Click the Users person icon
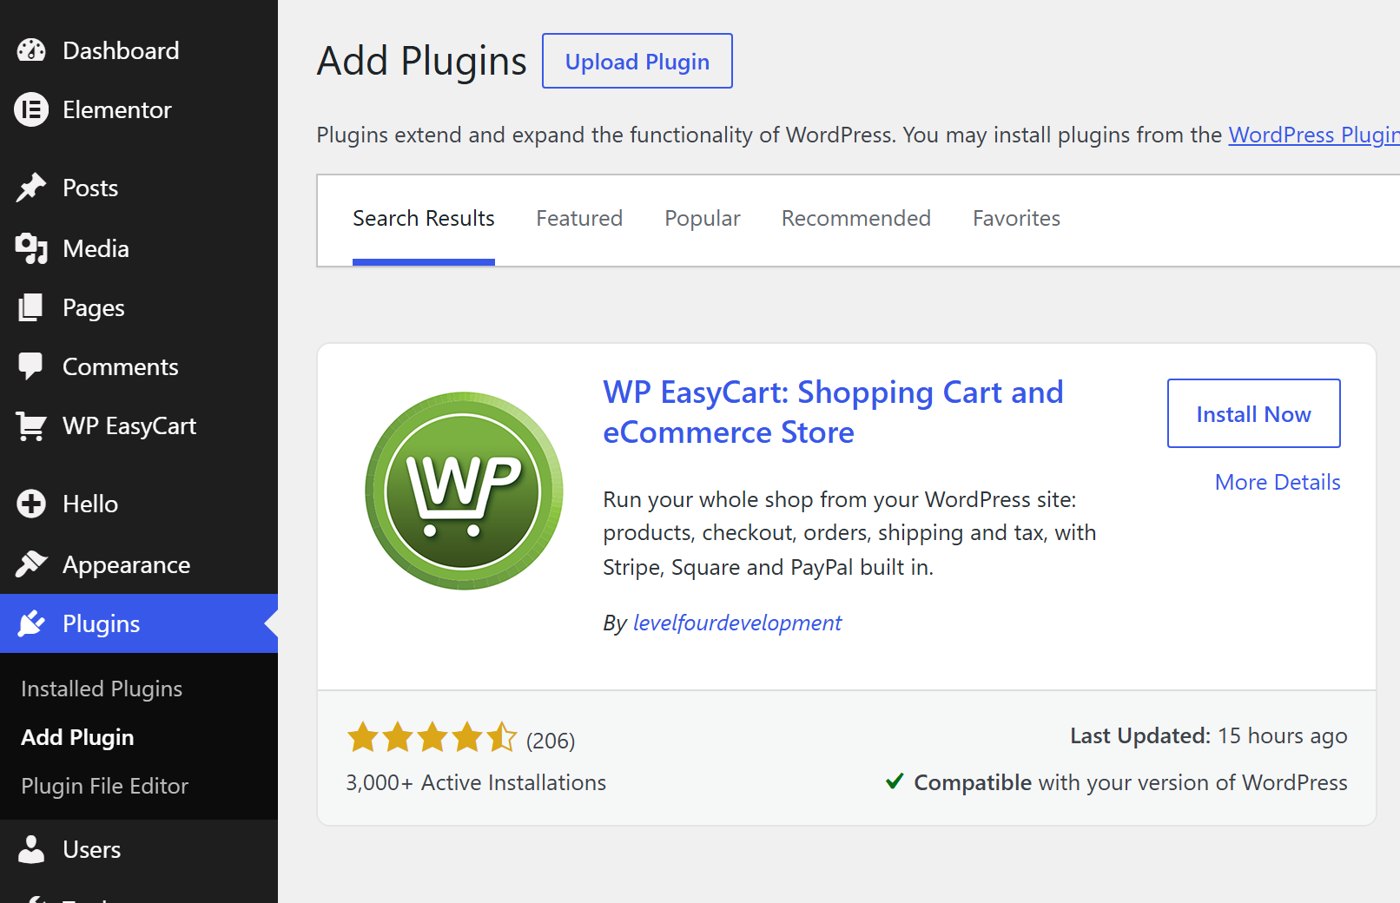 pos(31,849)
